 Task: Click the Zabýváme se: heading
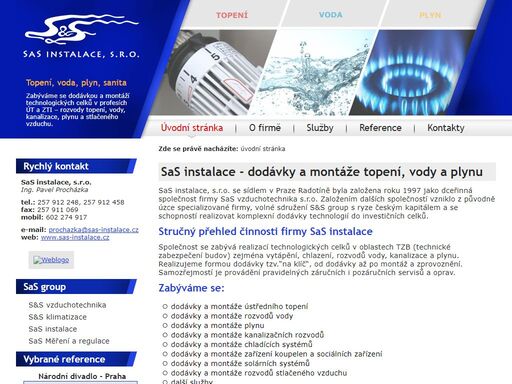coord(191,288)
